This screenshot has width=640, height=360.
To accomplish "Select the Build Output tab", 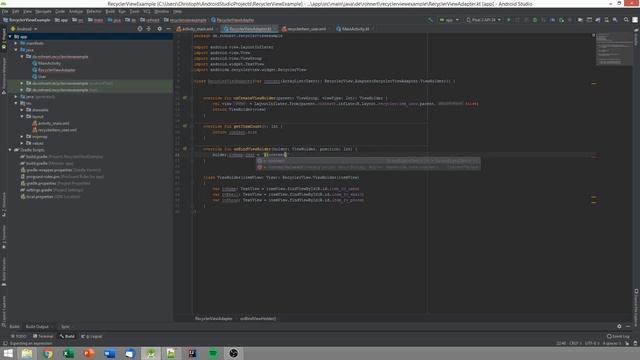I will click(37, 327).
